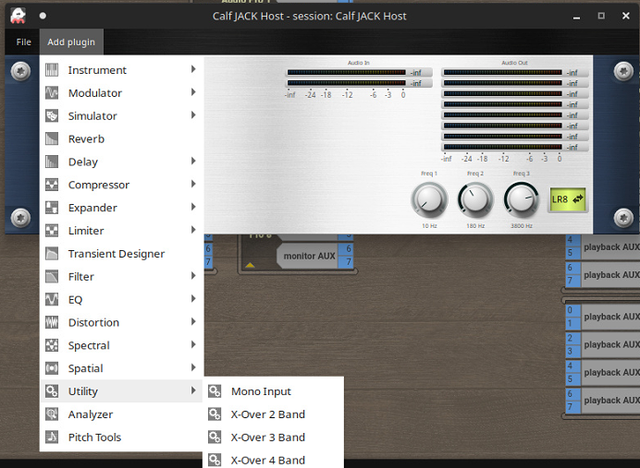Expand the Simulator submenu arrow
Viewport: 640px width, 468px height.
[193, 115]
